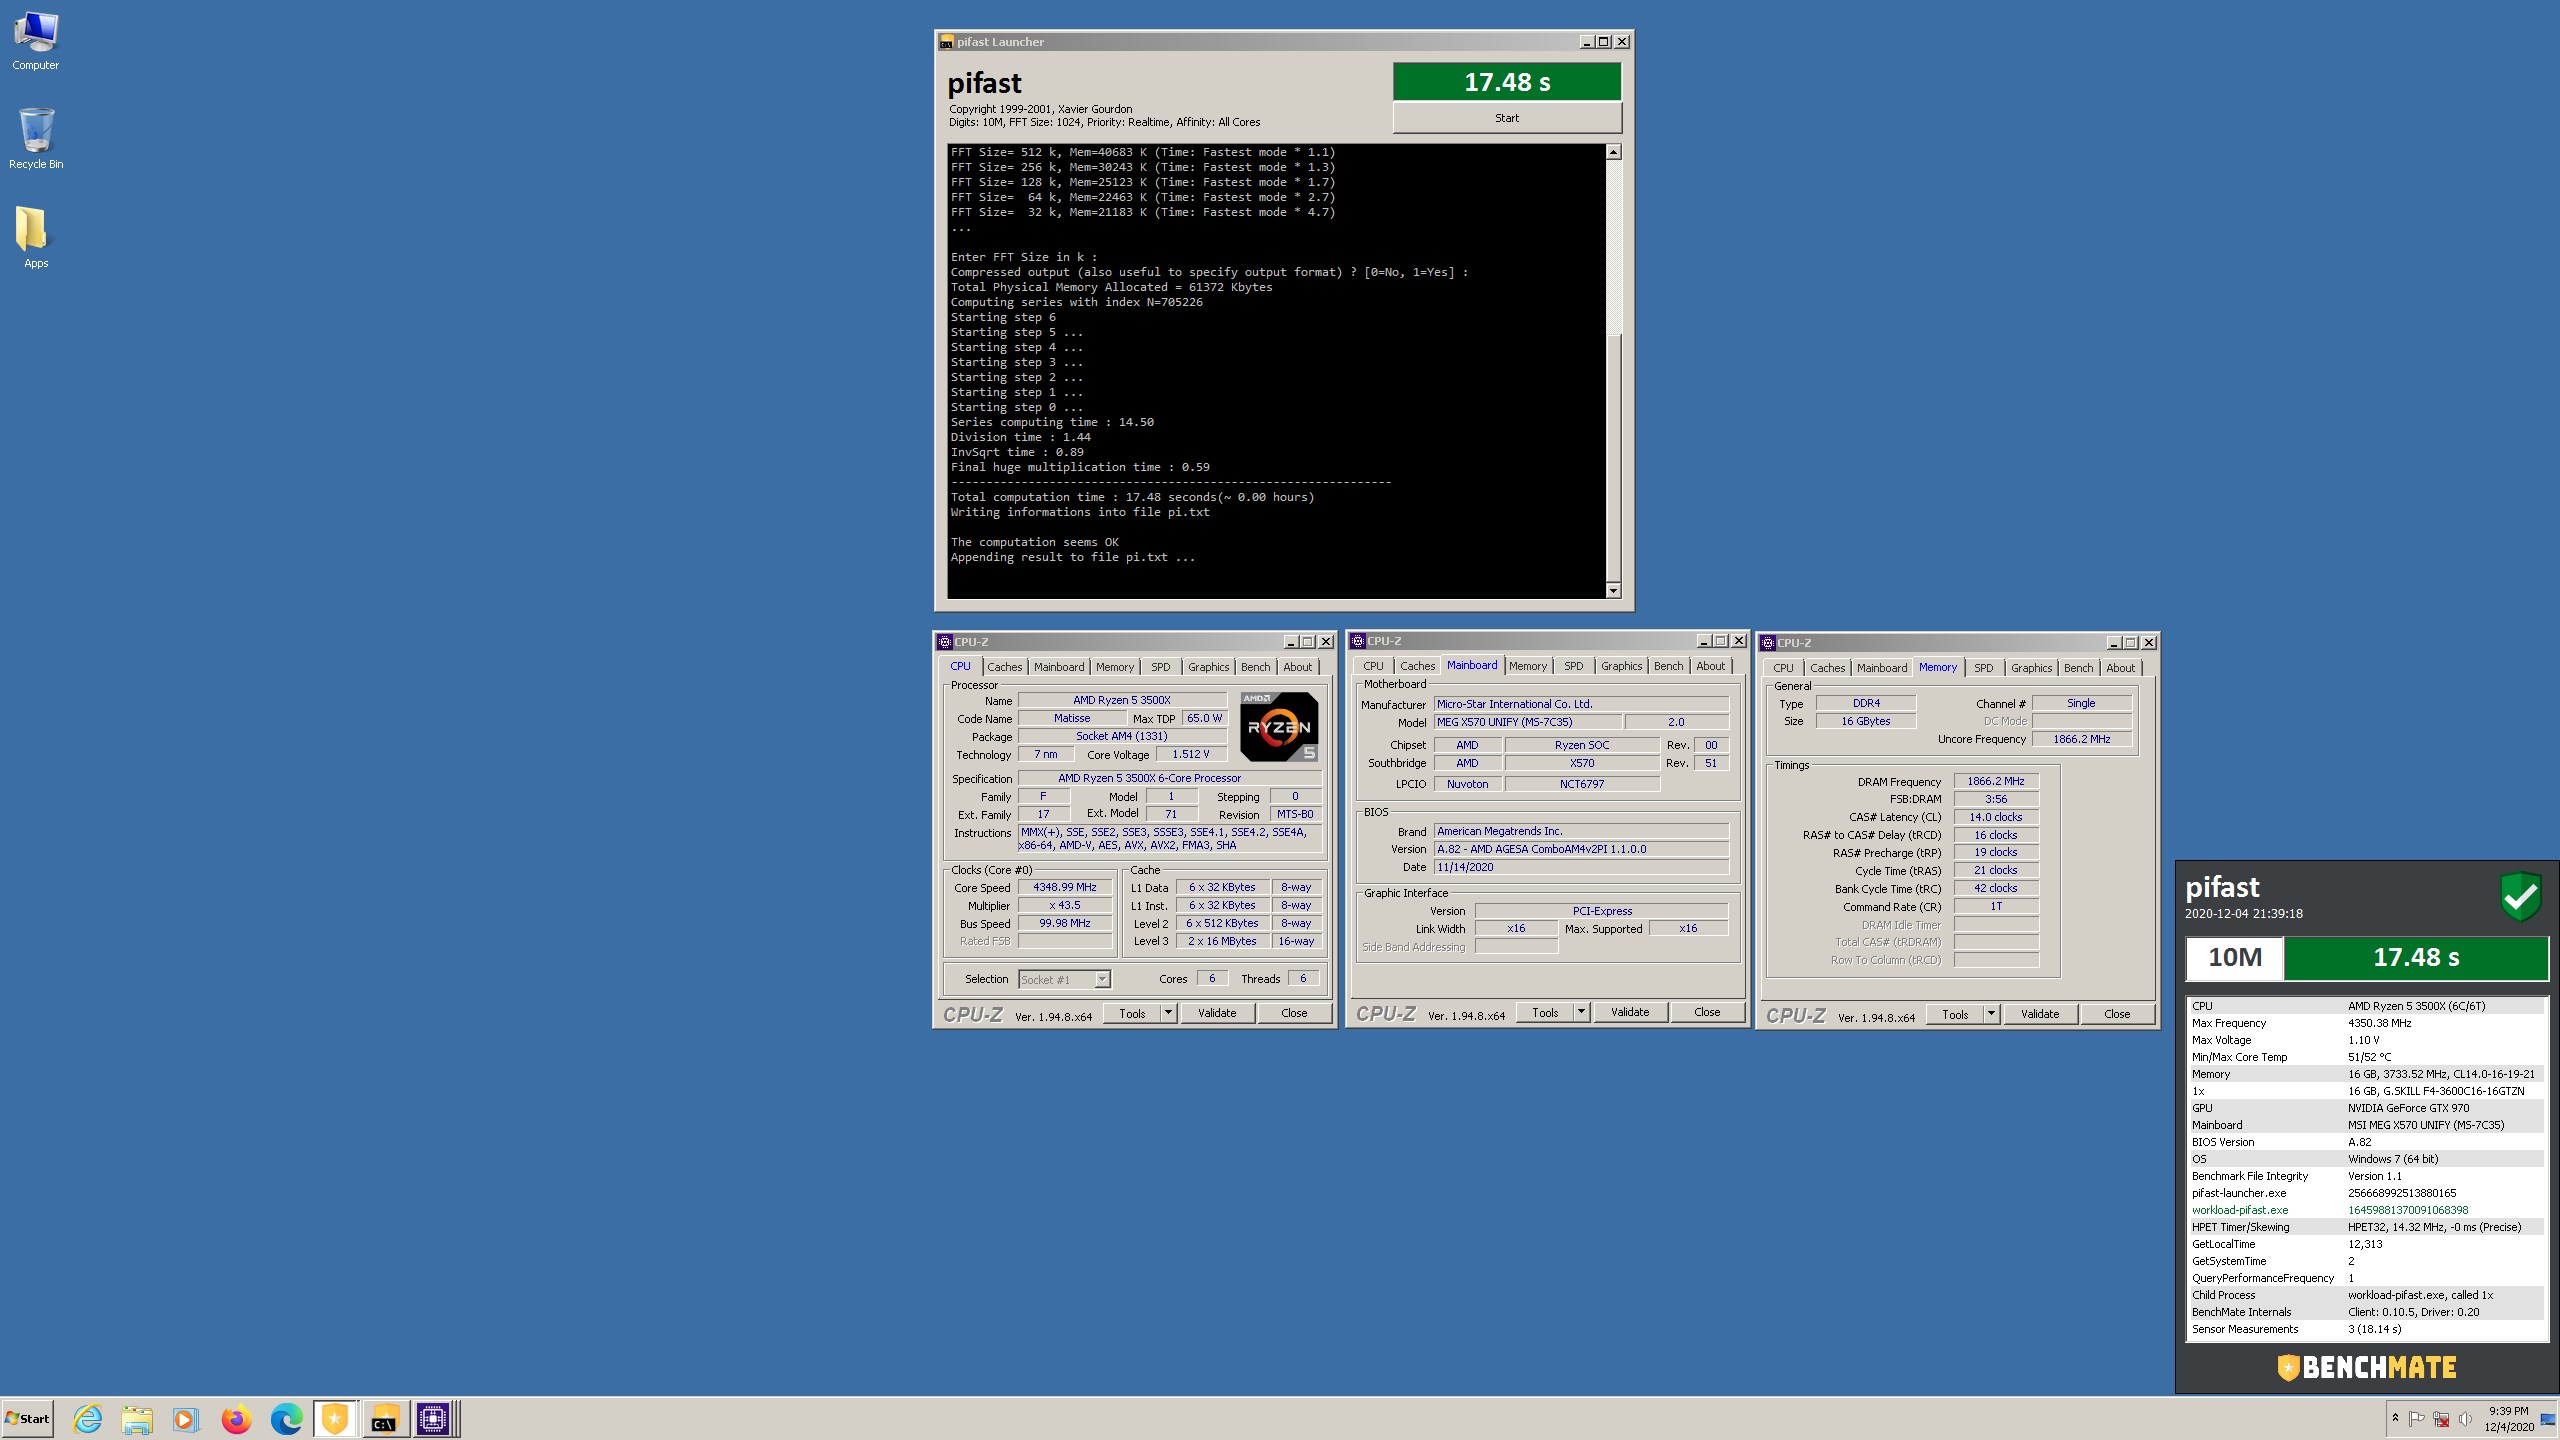The height and width of the screenshot is (1440, 2560).
Task: Click the pifast Launcher title bar icon
Action: tap(946, 42)
